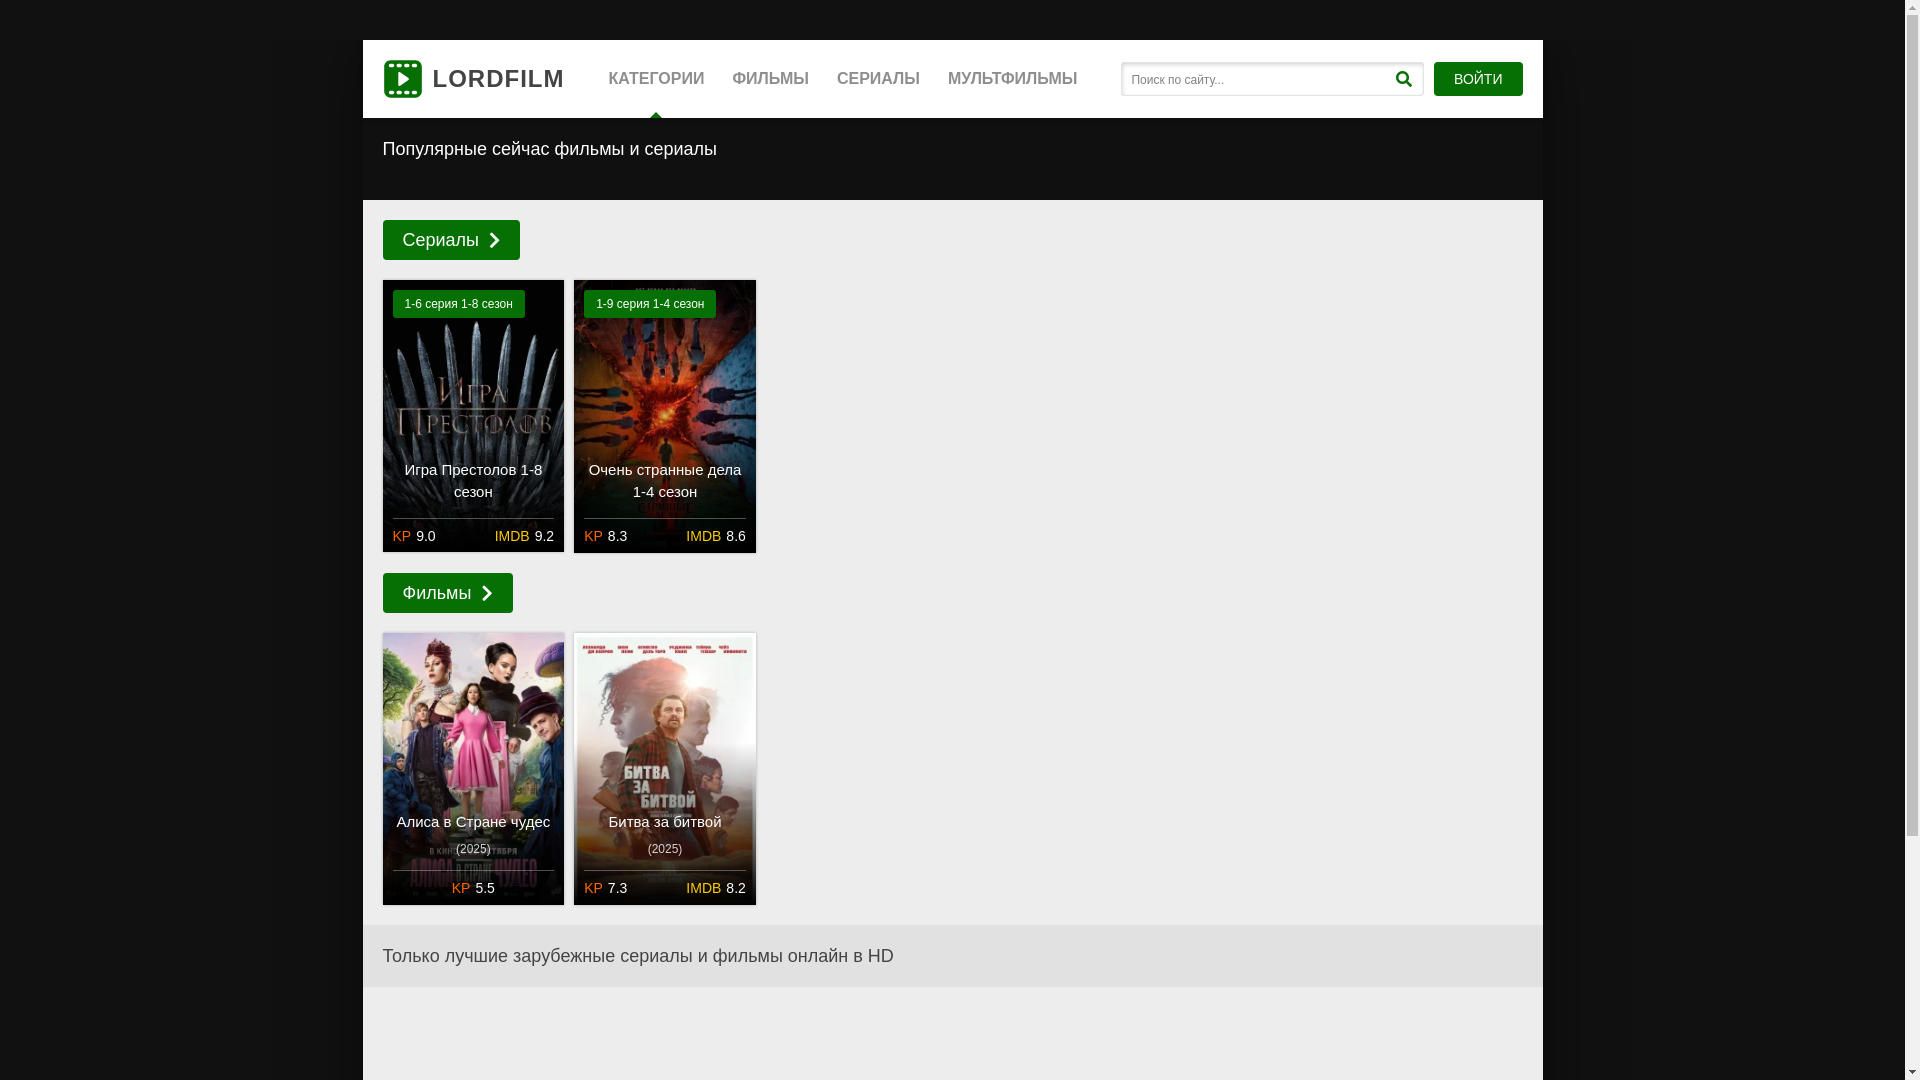This screenshot has width=1920, height=1080.
Task: Open the Сериалы navigation menu
Action: tap(878, 79)
